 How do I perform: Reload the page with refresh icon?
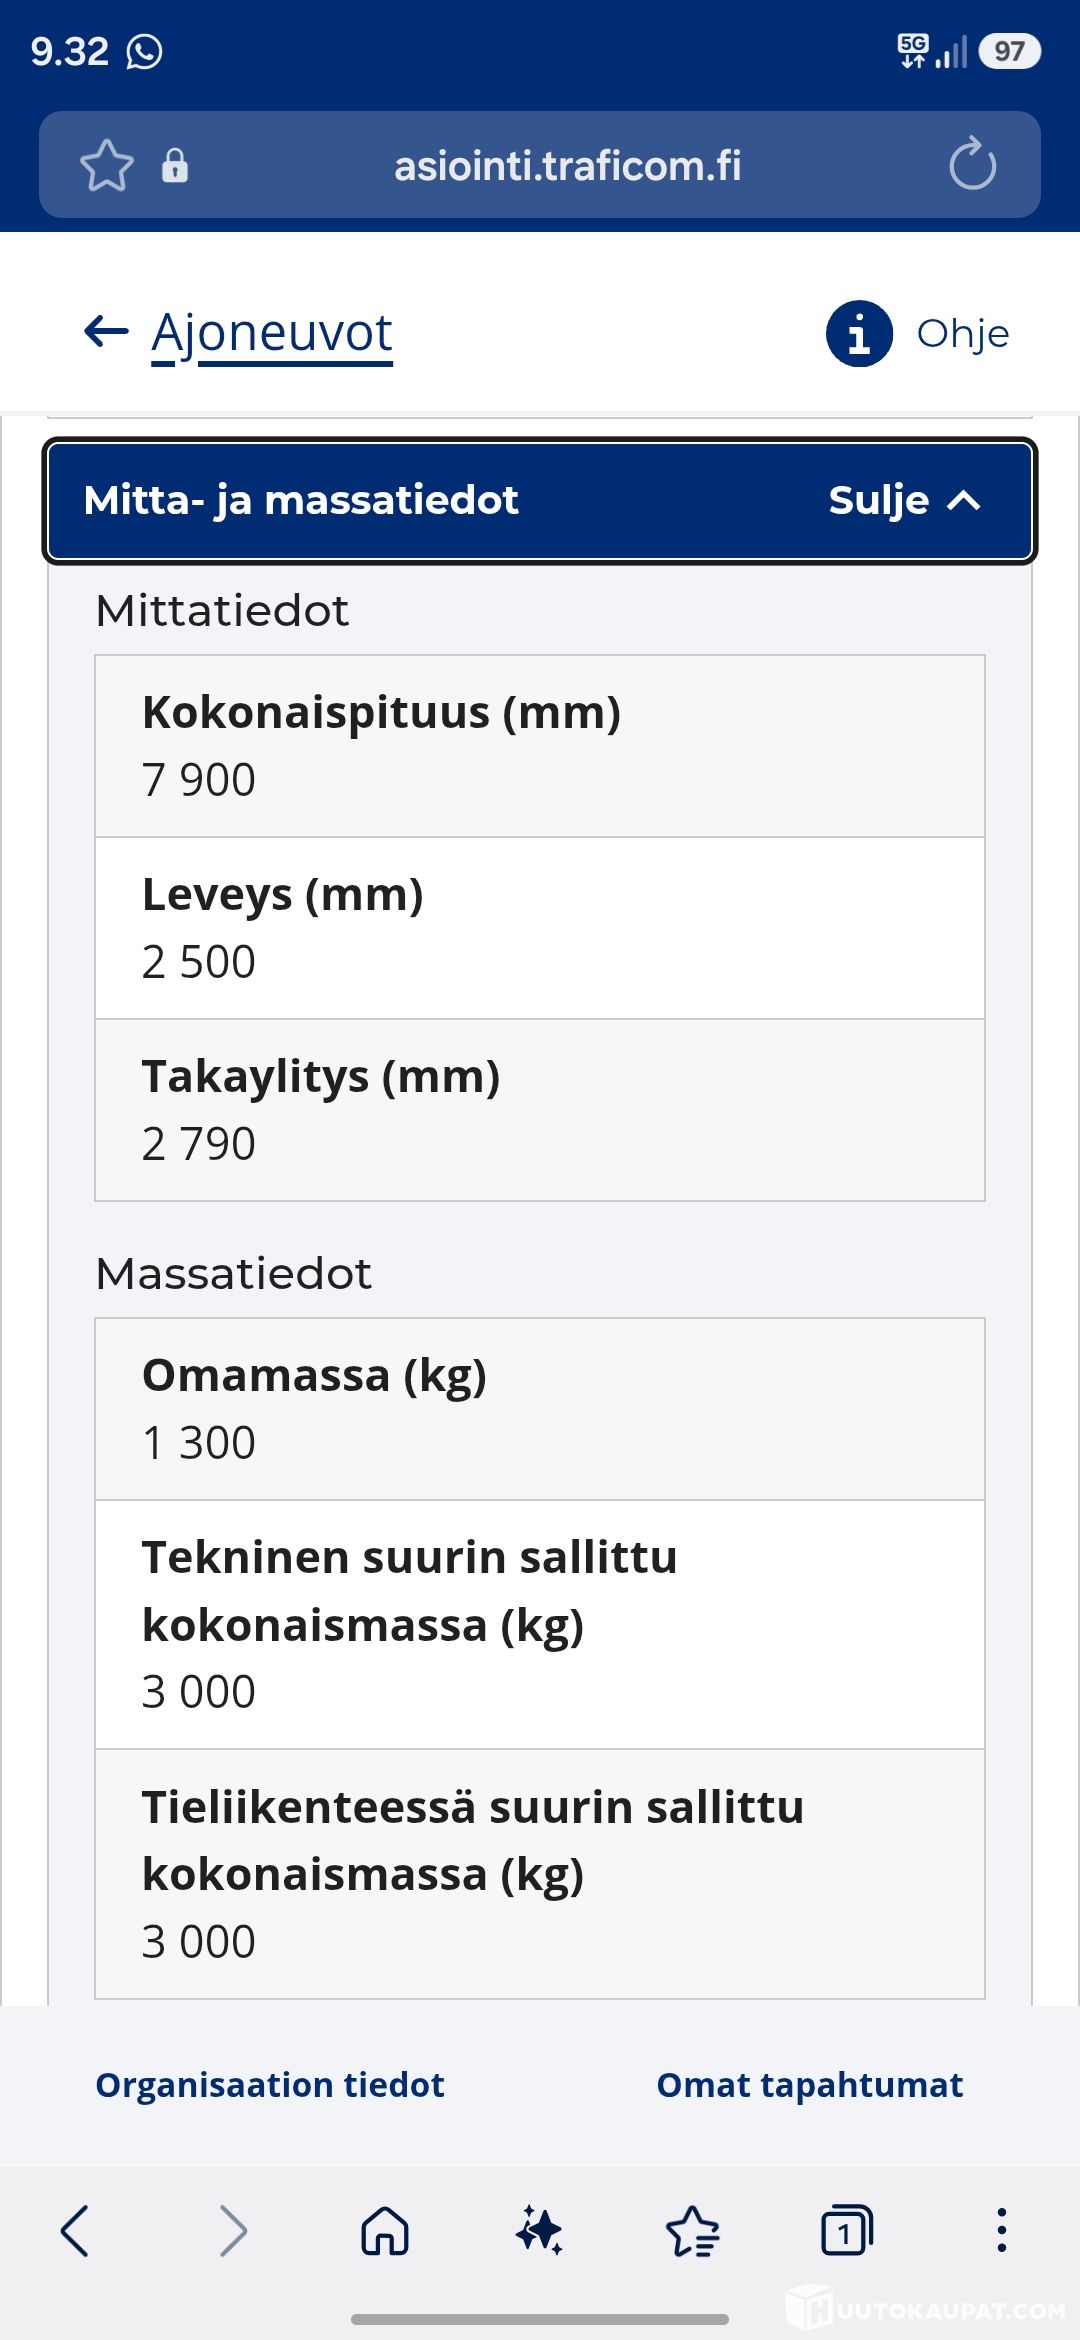pos(972,165)
